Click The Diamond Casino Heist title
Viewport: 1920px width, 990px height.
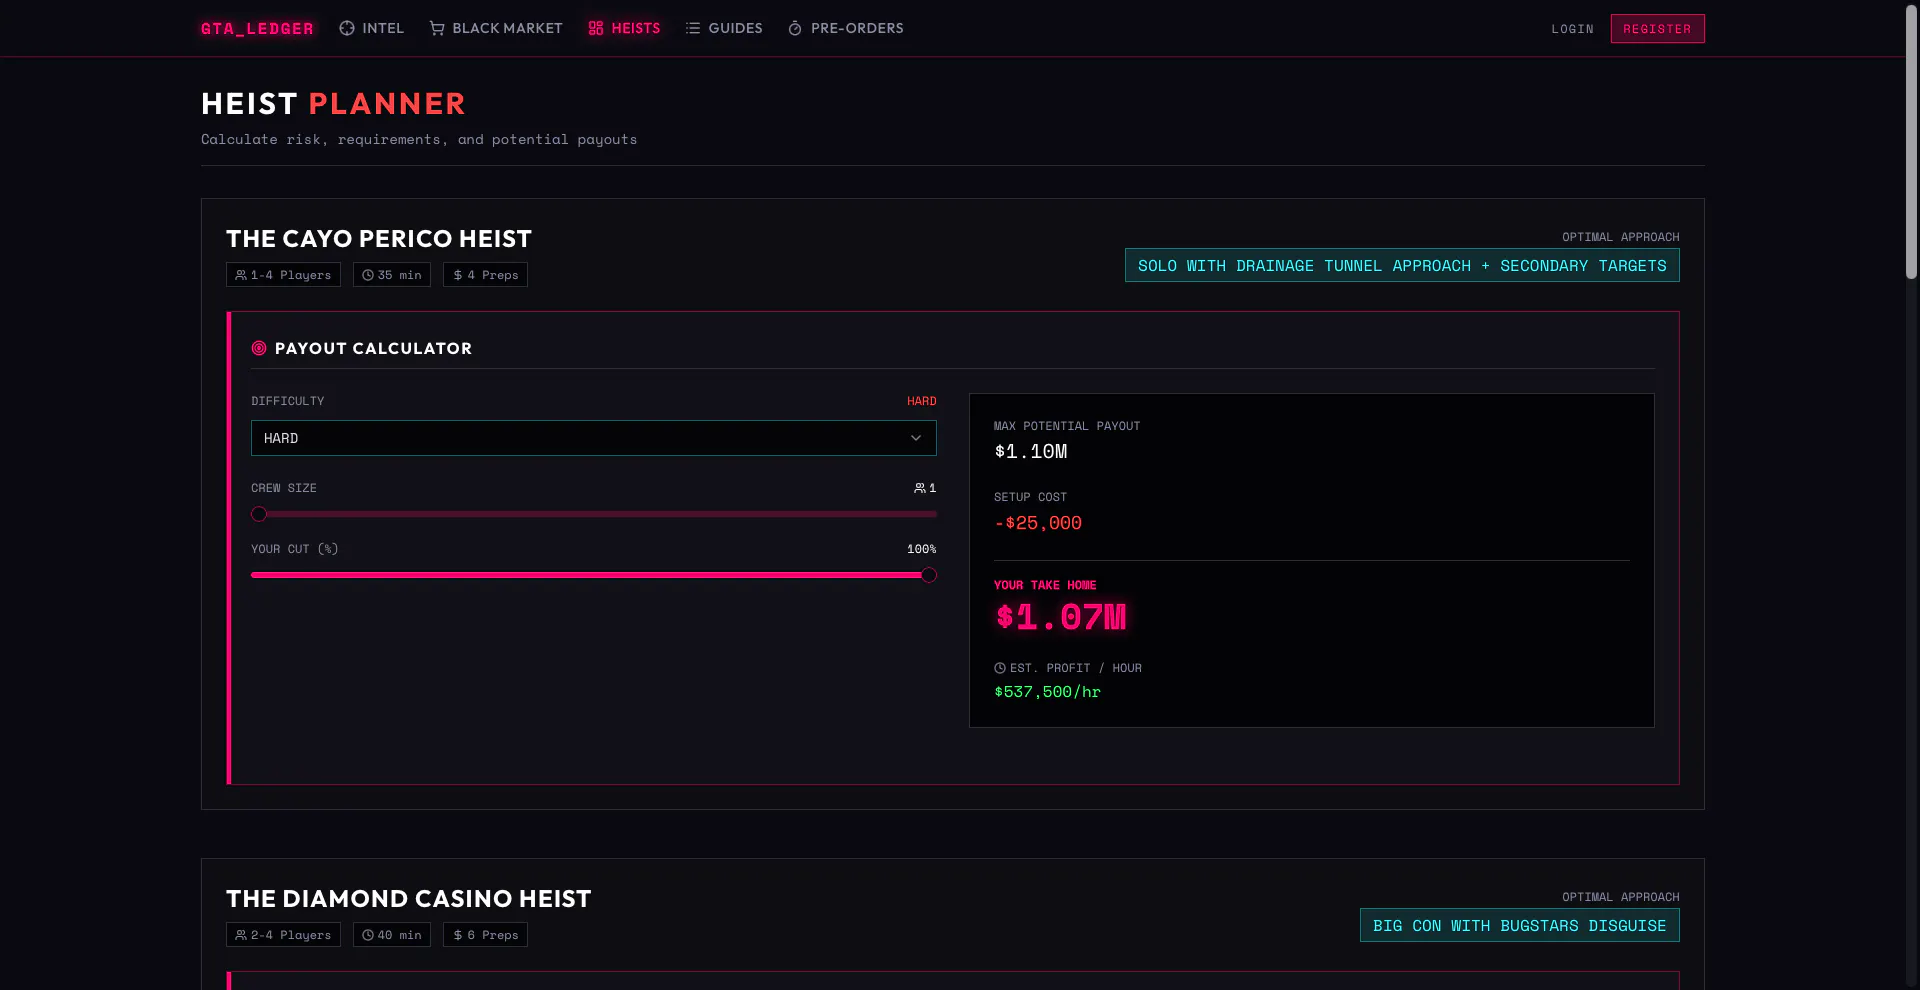tap(409, 899)
